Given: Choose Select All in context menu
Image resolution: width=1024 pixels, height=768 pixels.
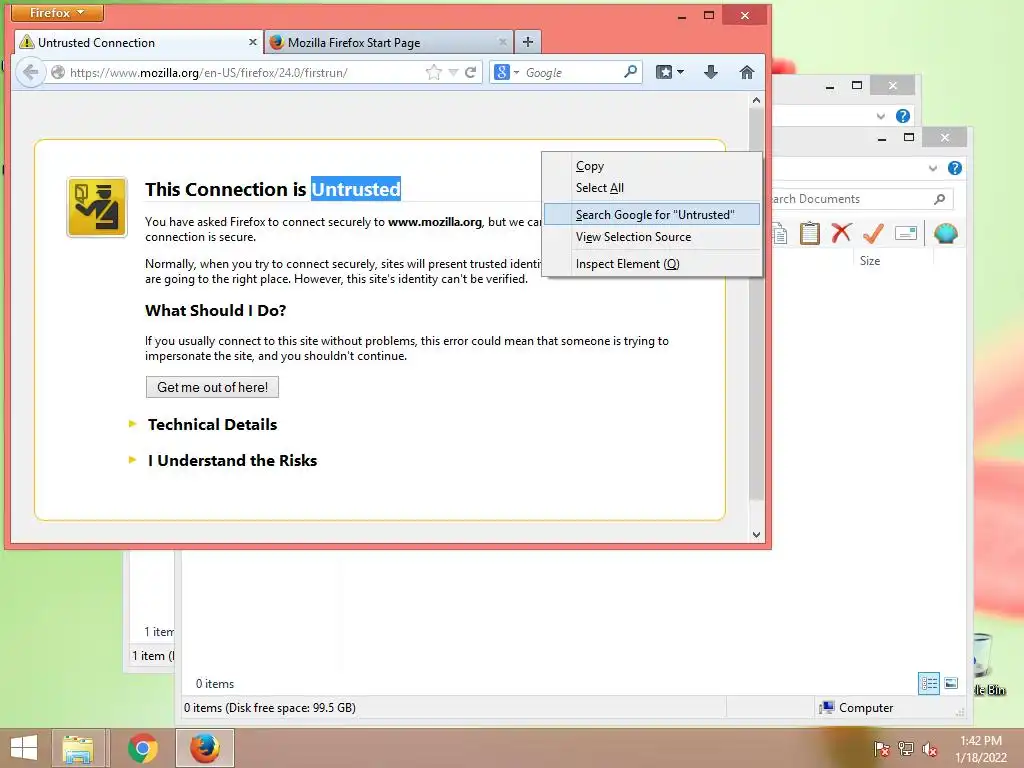Looking at the screenshot, I should pos(652,188).
